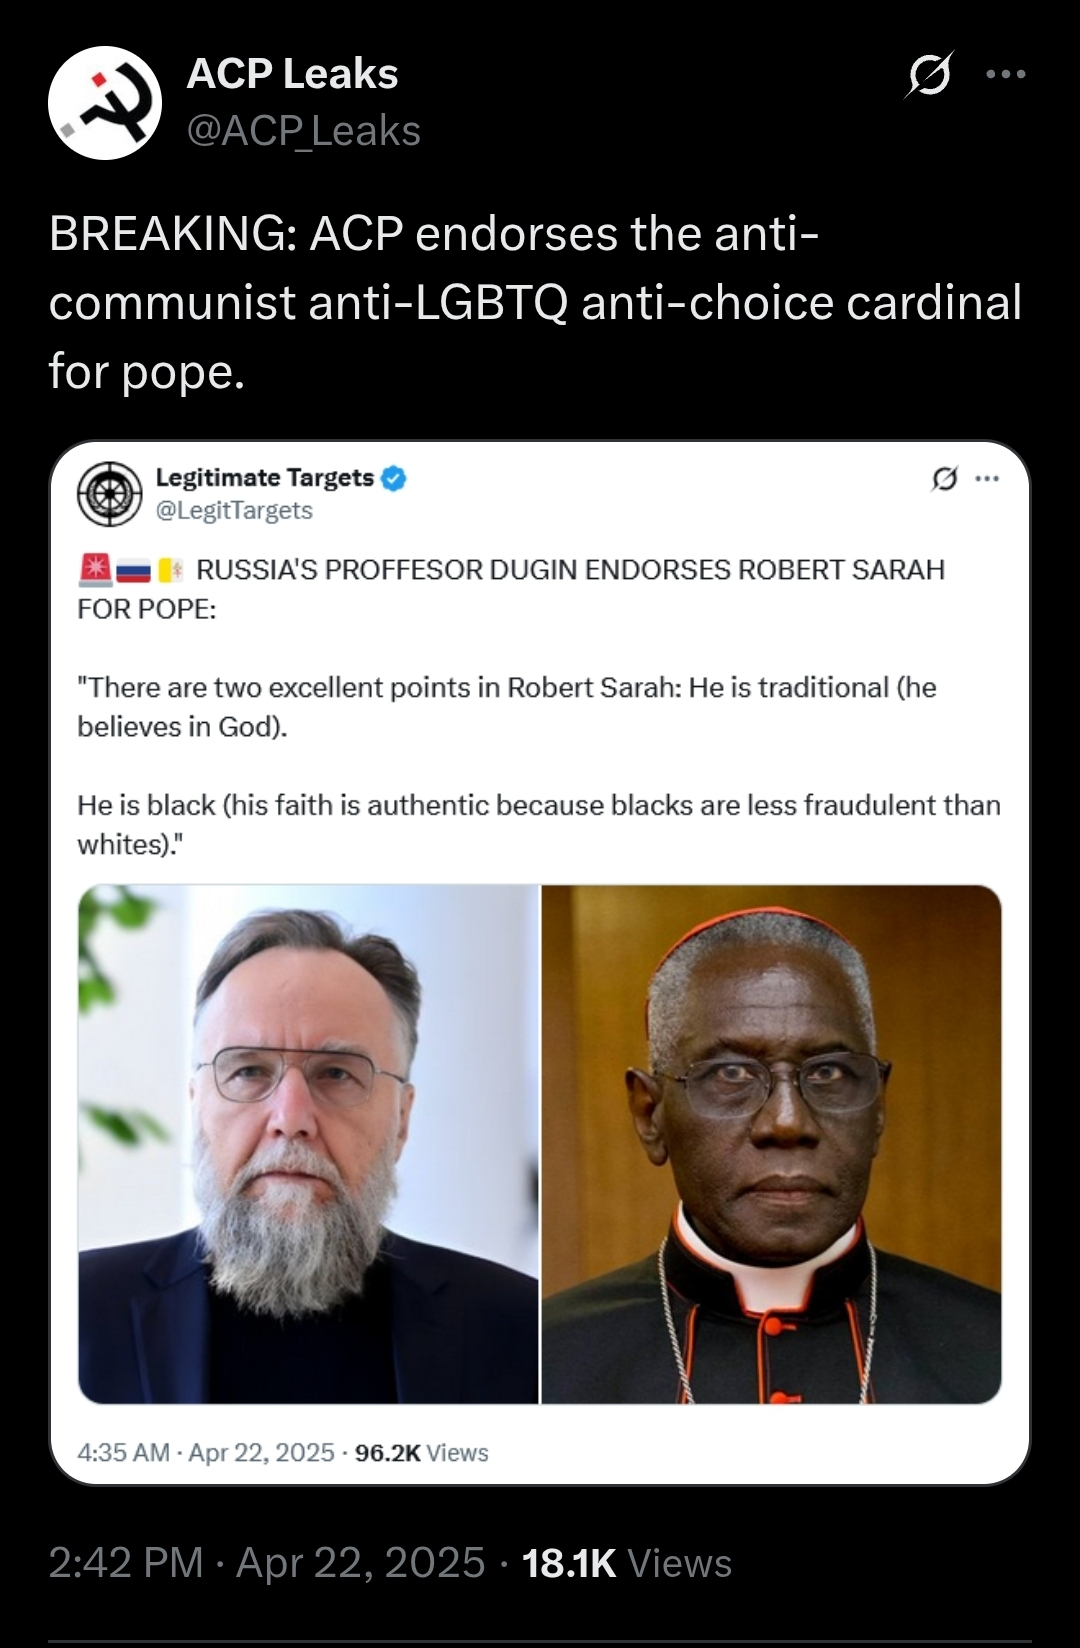Open three-dot menu in quoted post

[x=988, y=479]
